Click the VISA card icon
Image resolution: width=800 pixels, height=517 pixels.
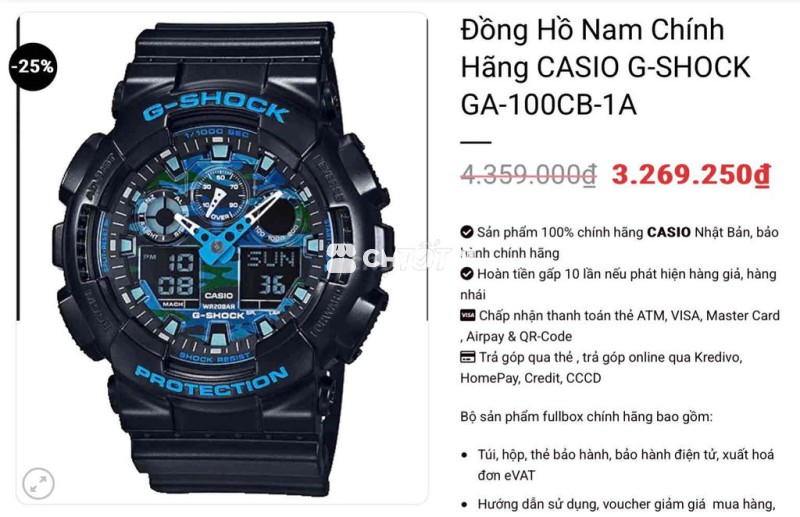[x=467, y=315]
